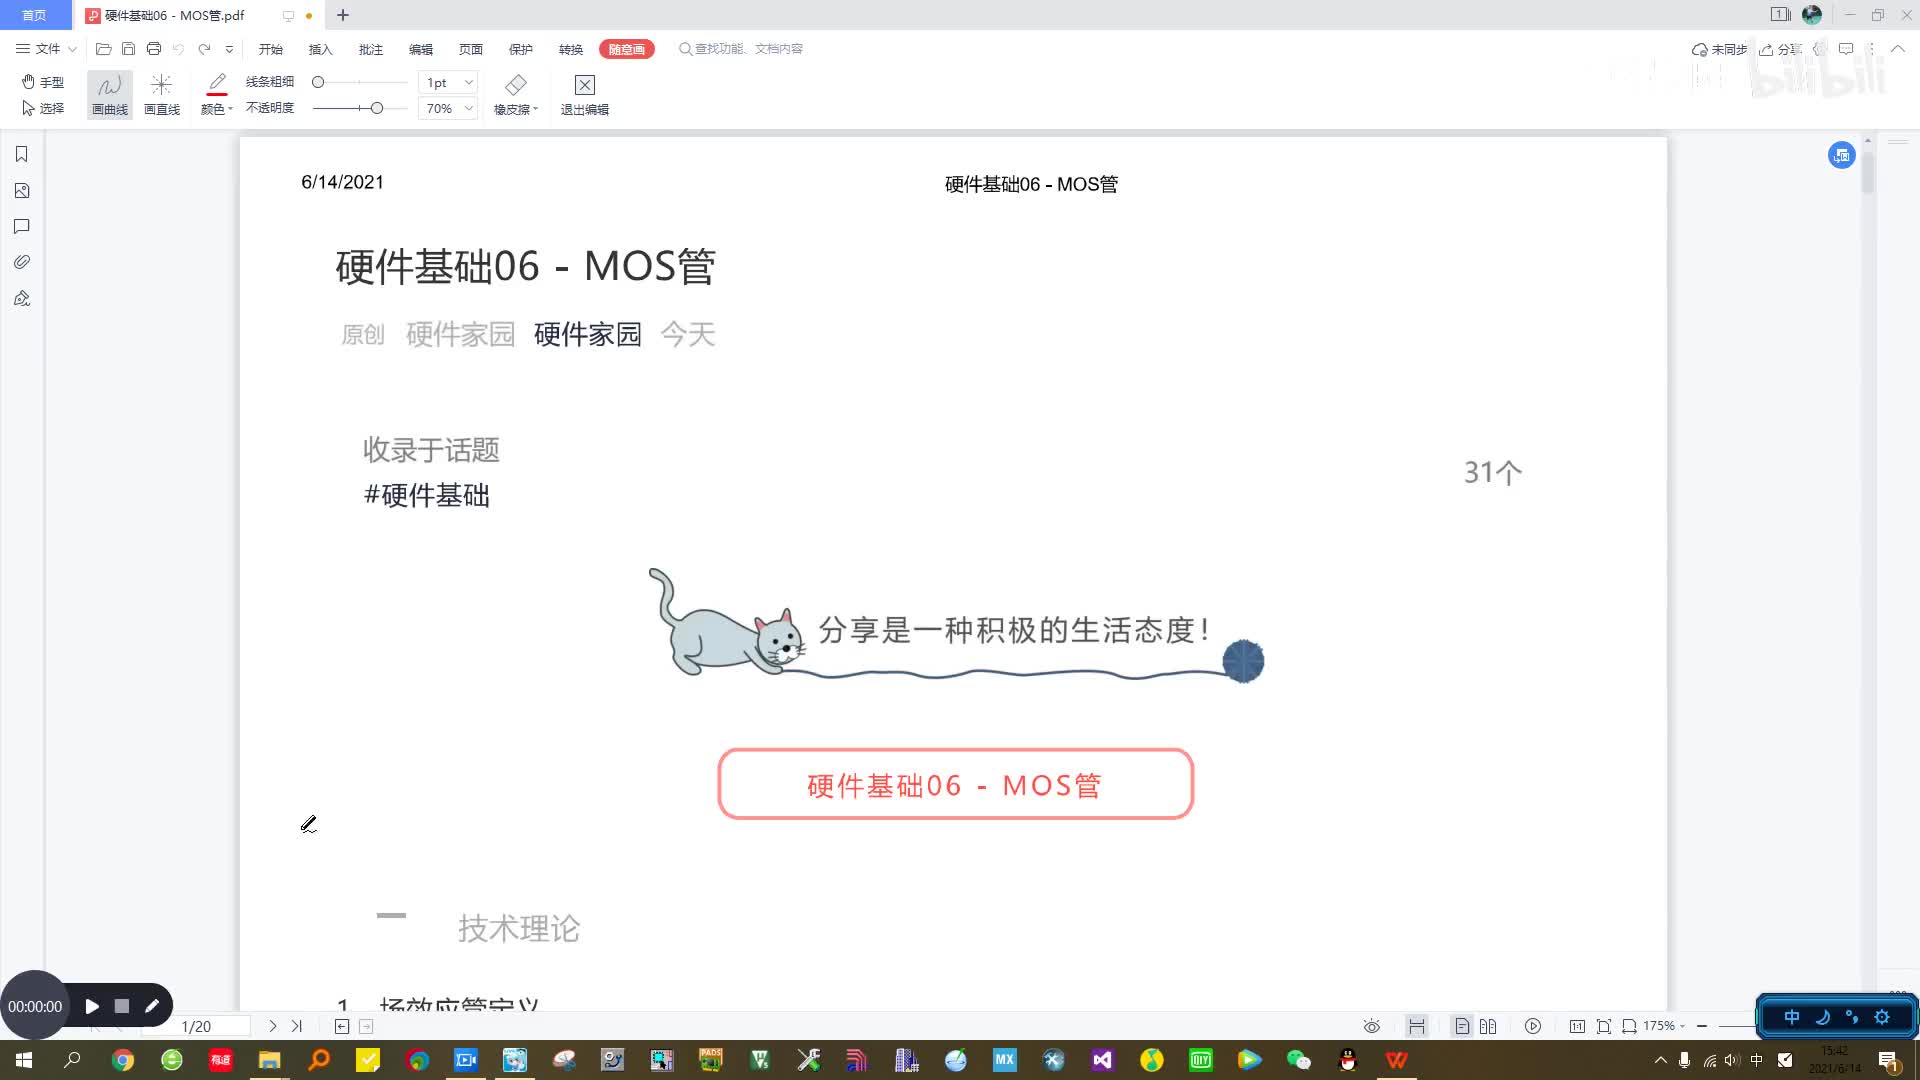Open the Start (开始) ribbon tab
The image size is (1920, 1080).
271,49
